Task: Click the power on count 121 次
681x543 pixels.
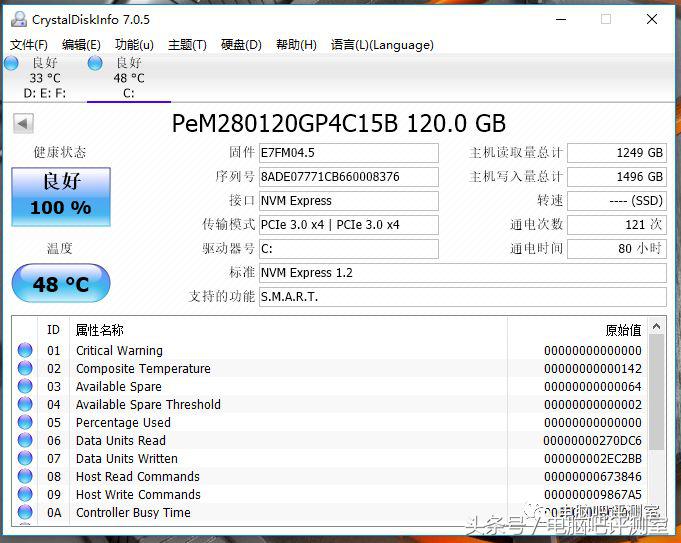Action: point(617,225)
